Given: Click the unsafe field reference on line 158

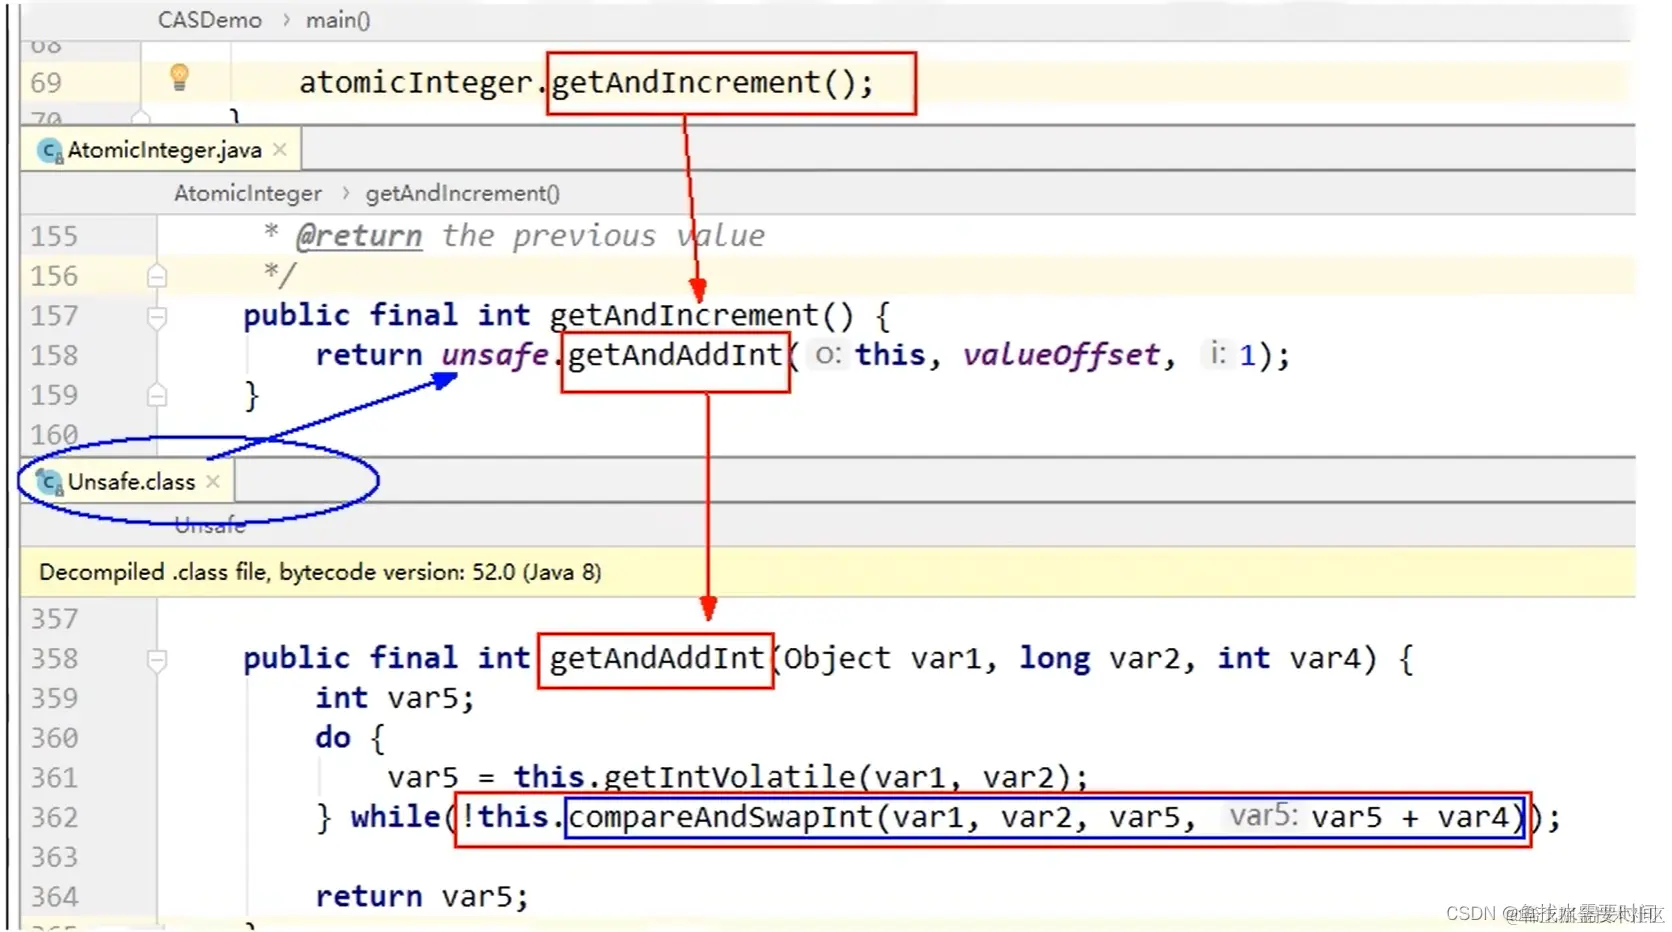Looking at the screenshot, I should pos(494,355).
